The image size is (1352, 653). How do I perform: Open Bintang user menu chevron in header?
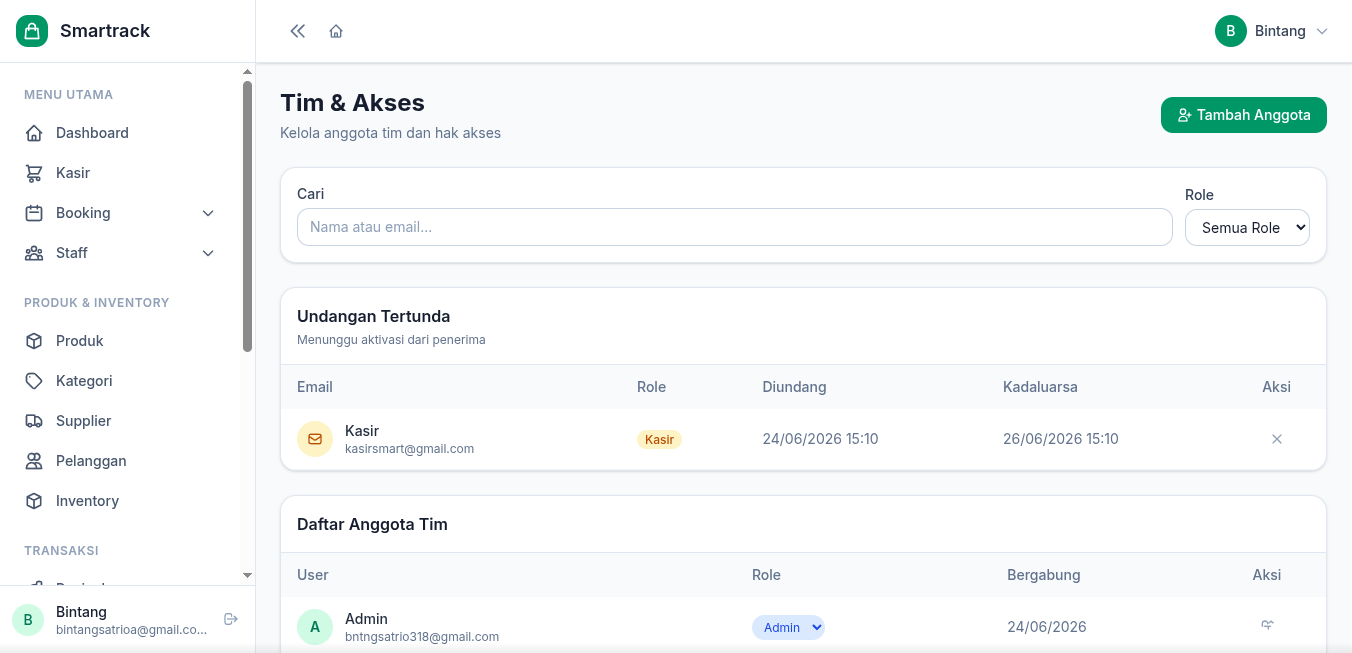coord(1322,31)
